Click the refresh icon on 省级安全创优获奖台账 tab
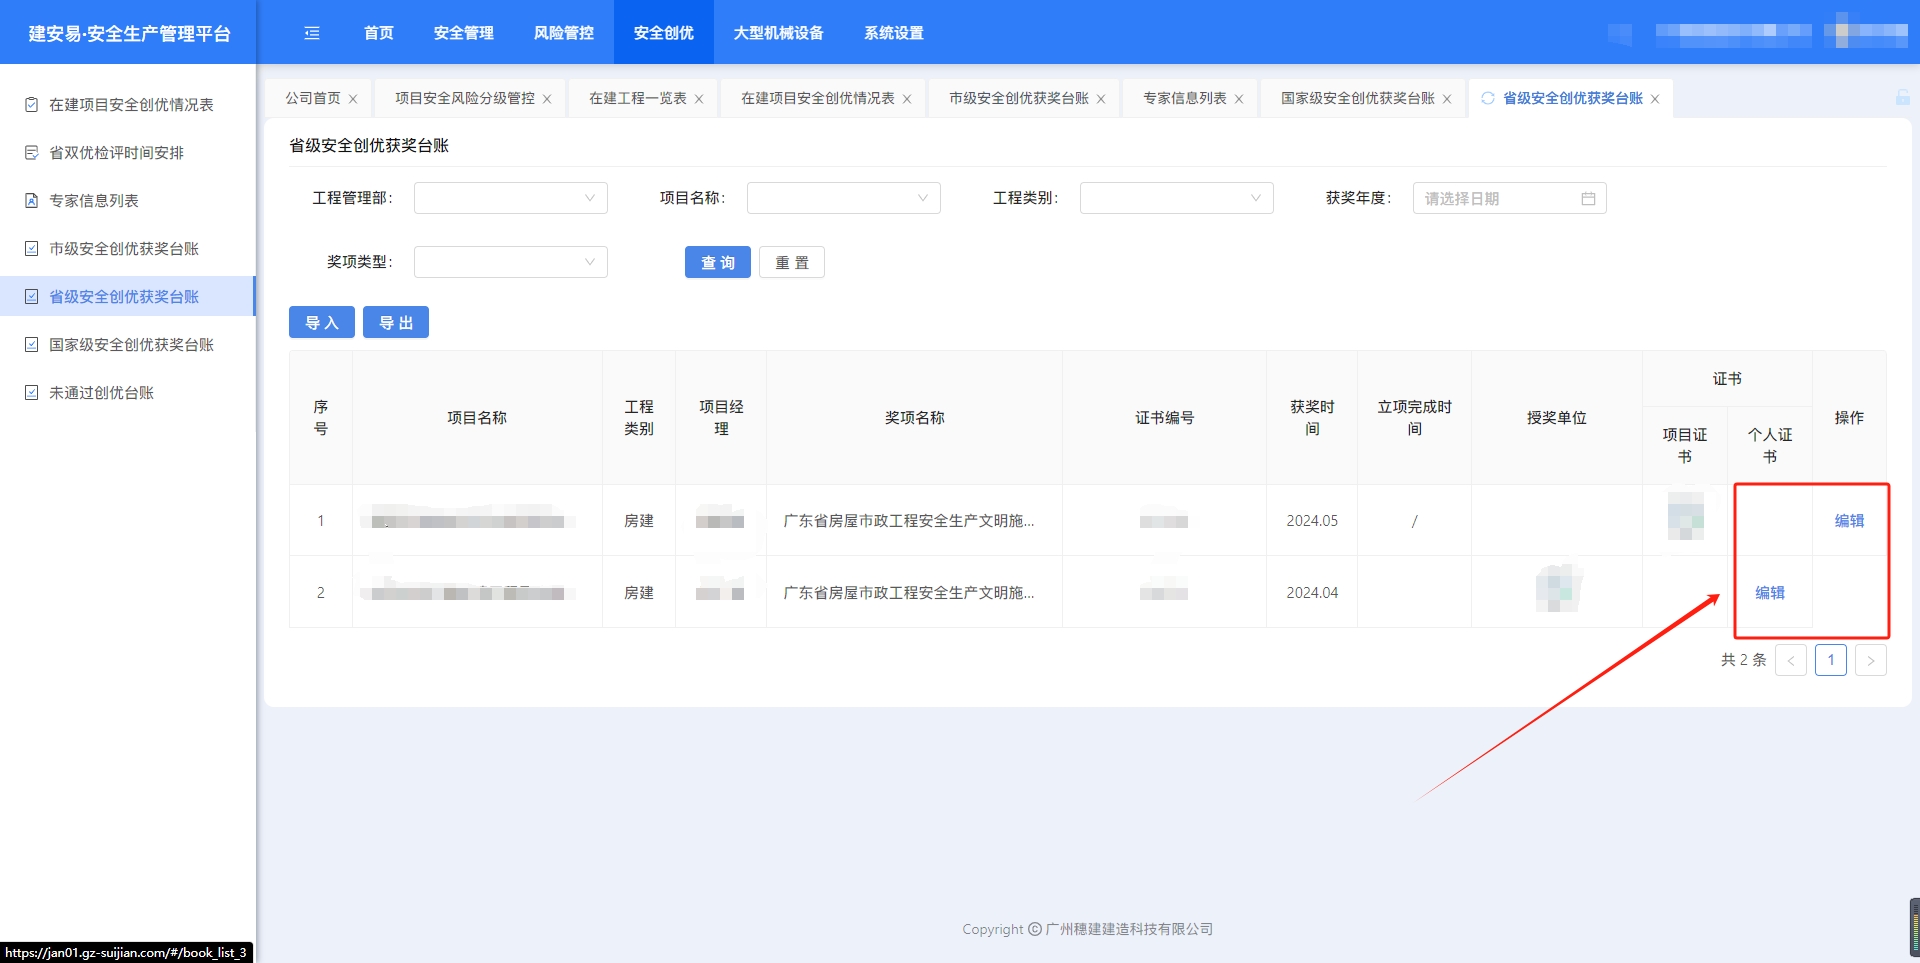The width and height of the screenshot is (1920, 963). coord(1488,98)
